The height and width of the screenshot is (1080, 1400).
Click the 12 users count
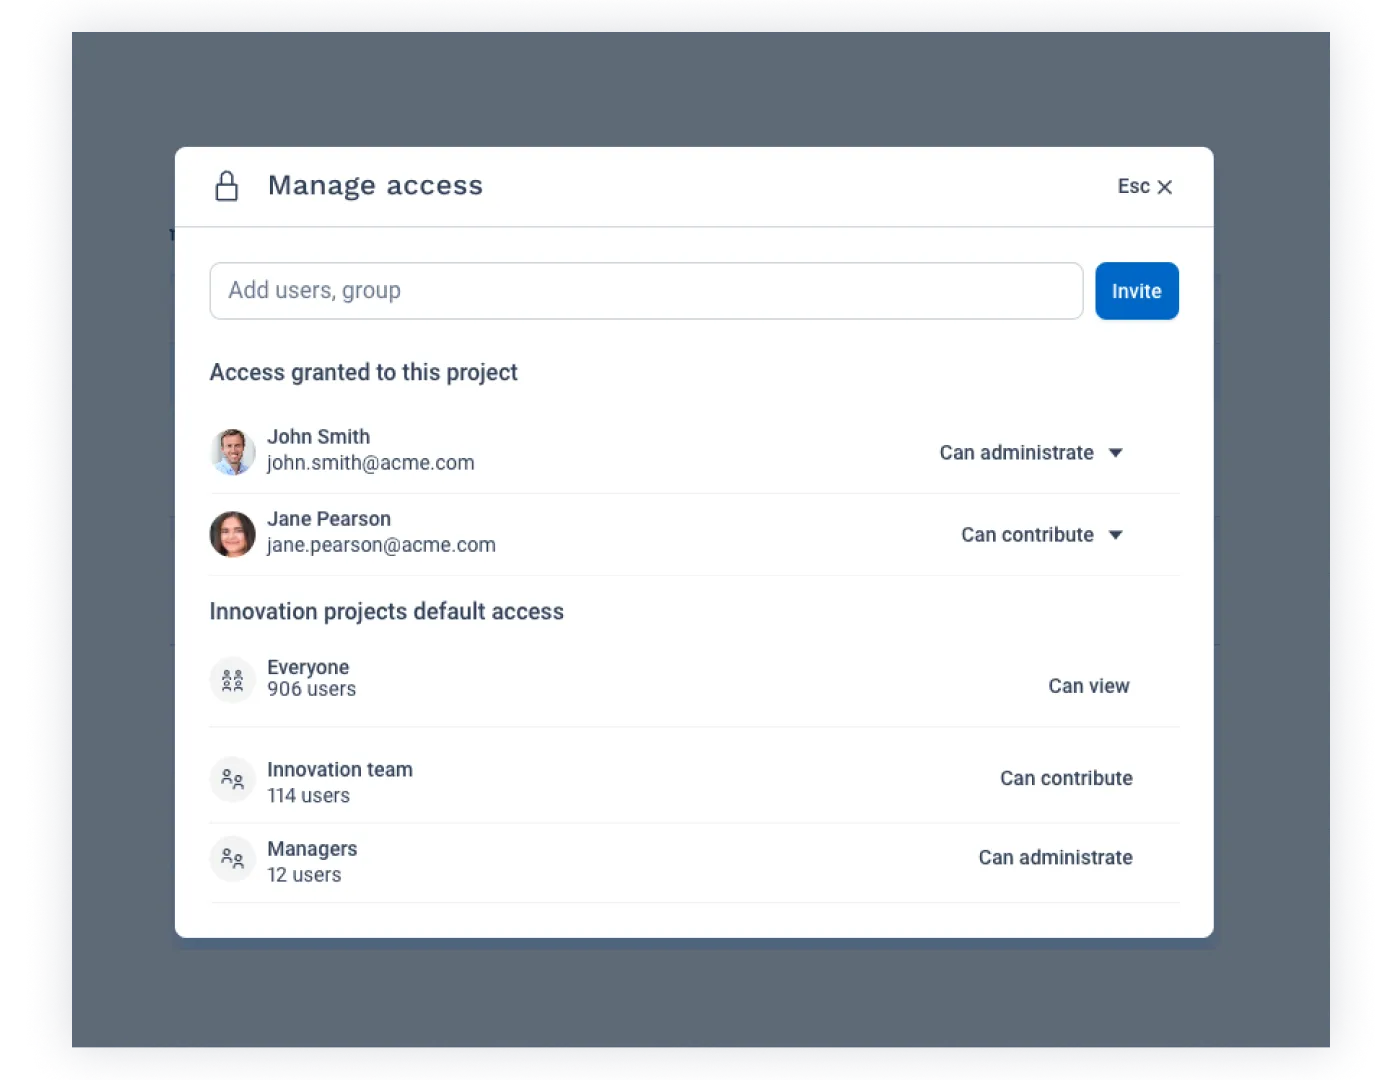click(304, 875)
